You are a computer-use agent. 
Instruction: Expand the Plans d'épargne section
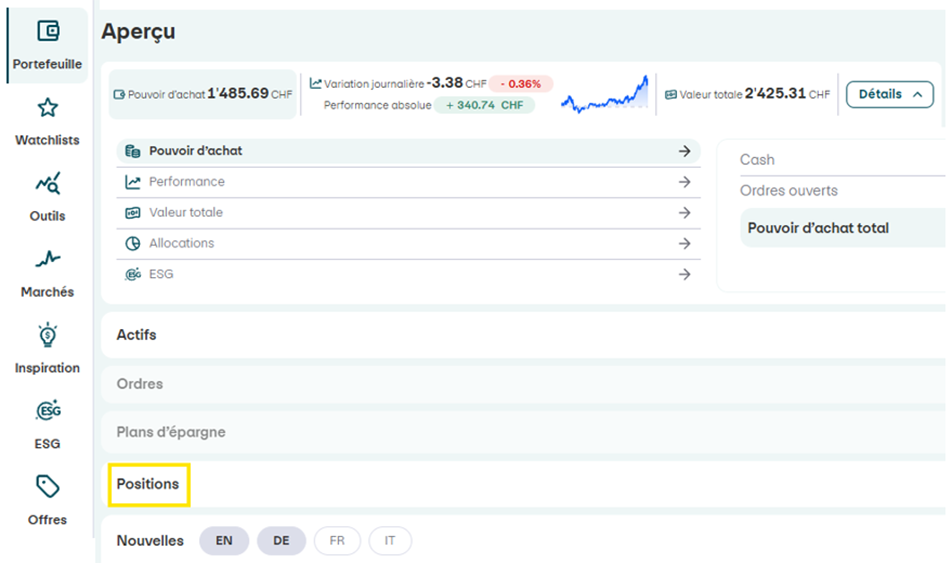coord(171,433)
